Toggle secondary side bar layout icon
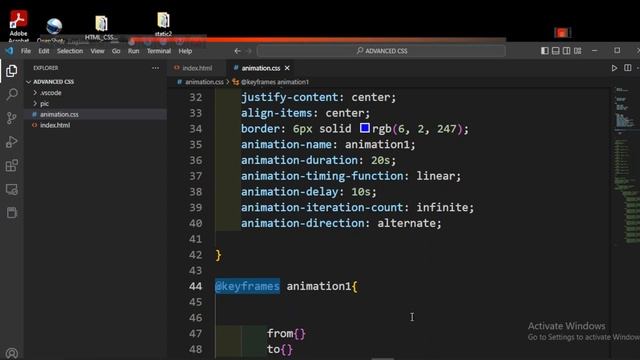Image resolution: width=640 pixels, height=360 pixels. (x=567, y=51)
